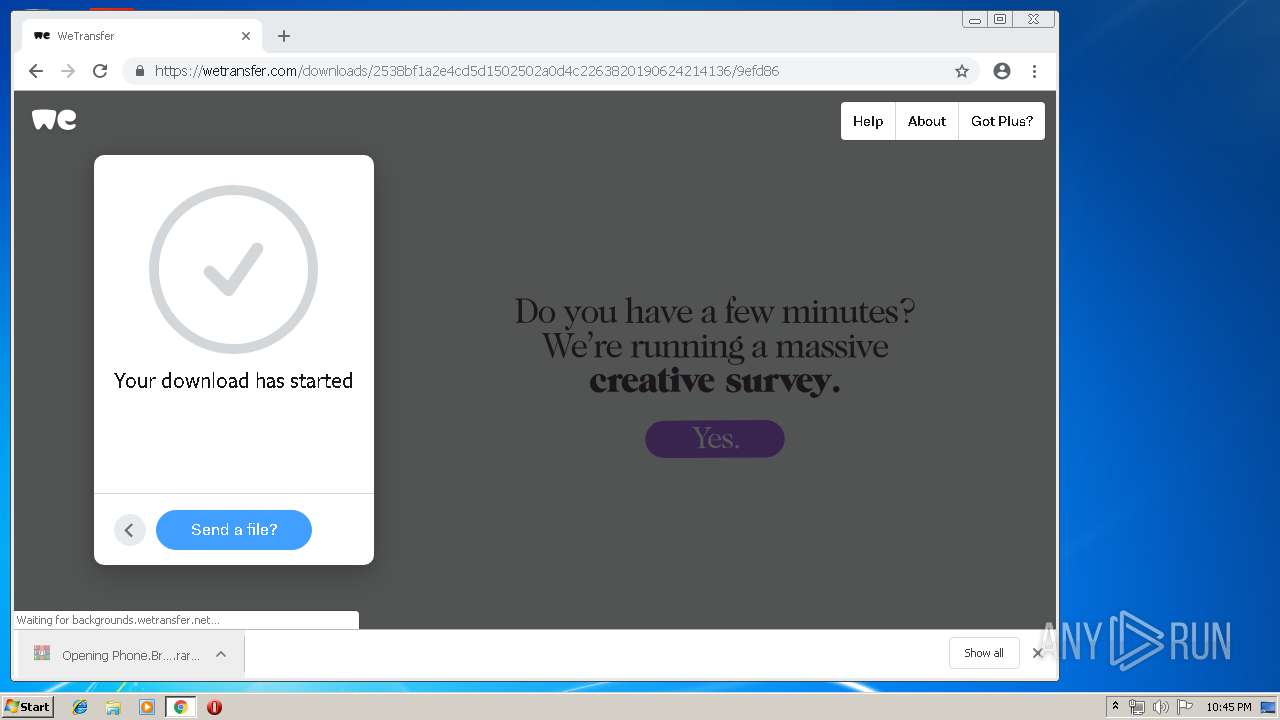1280x720 pixels.
Task: Open the Chrome three-dot menu
Action: tap(1034, 71)
